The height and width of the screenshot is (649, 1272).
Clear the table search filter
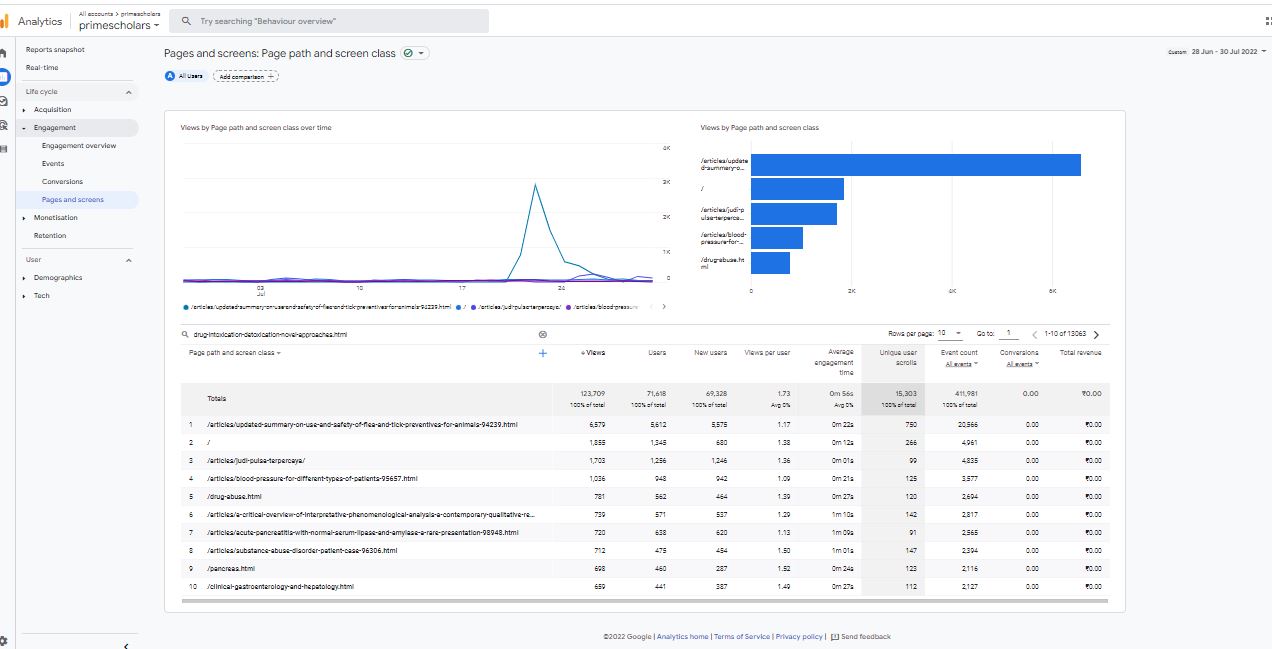click(x=543, y=335)
